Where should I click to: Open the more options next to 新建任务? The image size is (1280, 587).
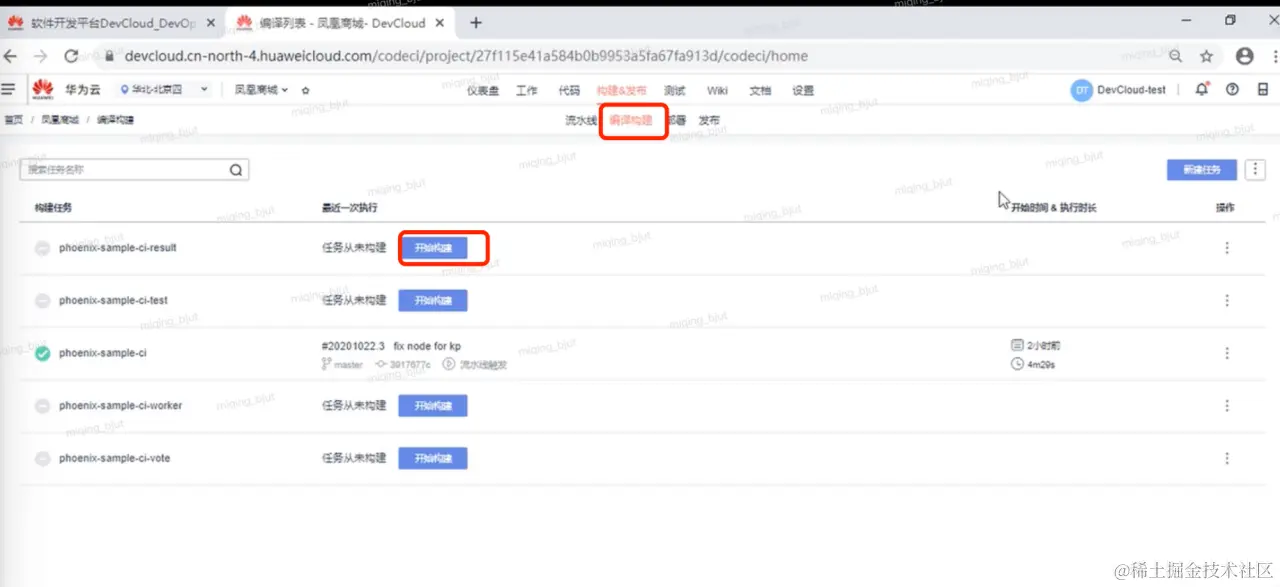tap(1255, 170)
